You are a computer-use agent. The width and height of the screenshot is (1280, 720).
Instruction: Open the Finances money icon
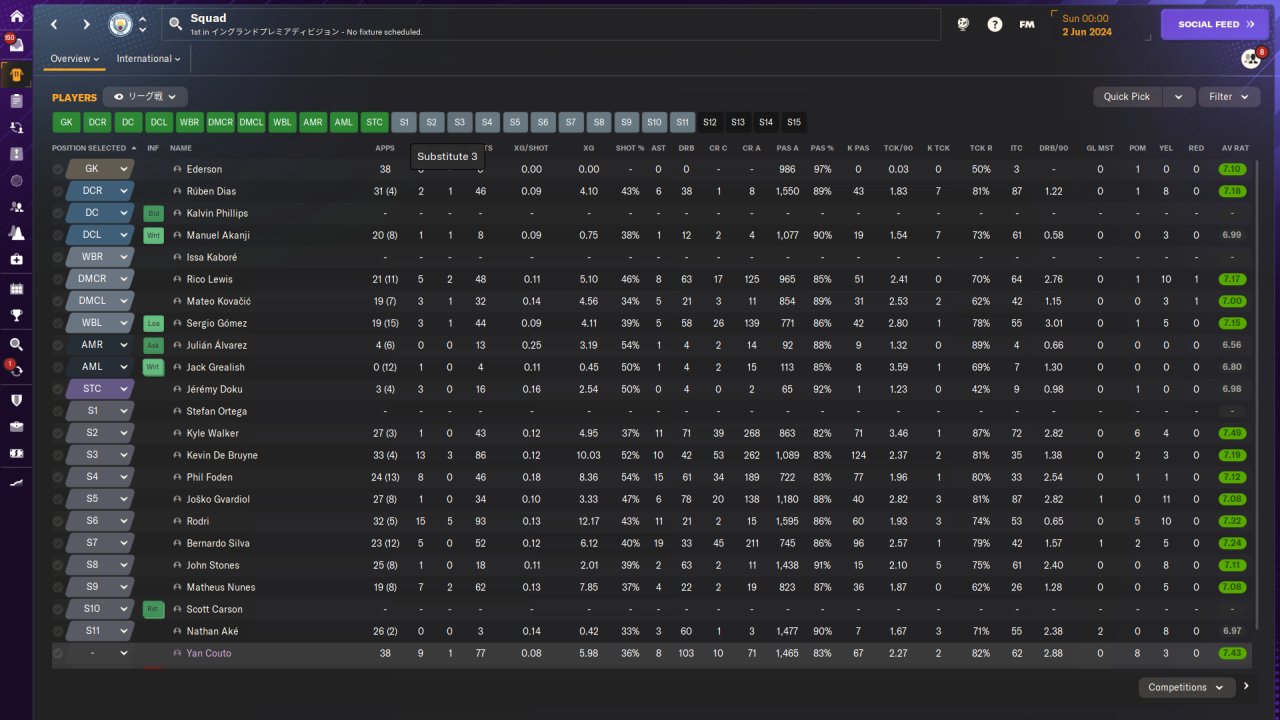pos(16,453)
